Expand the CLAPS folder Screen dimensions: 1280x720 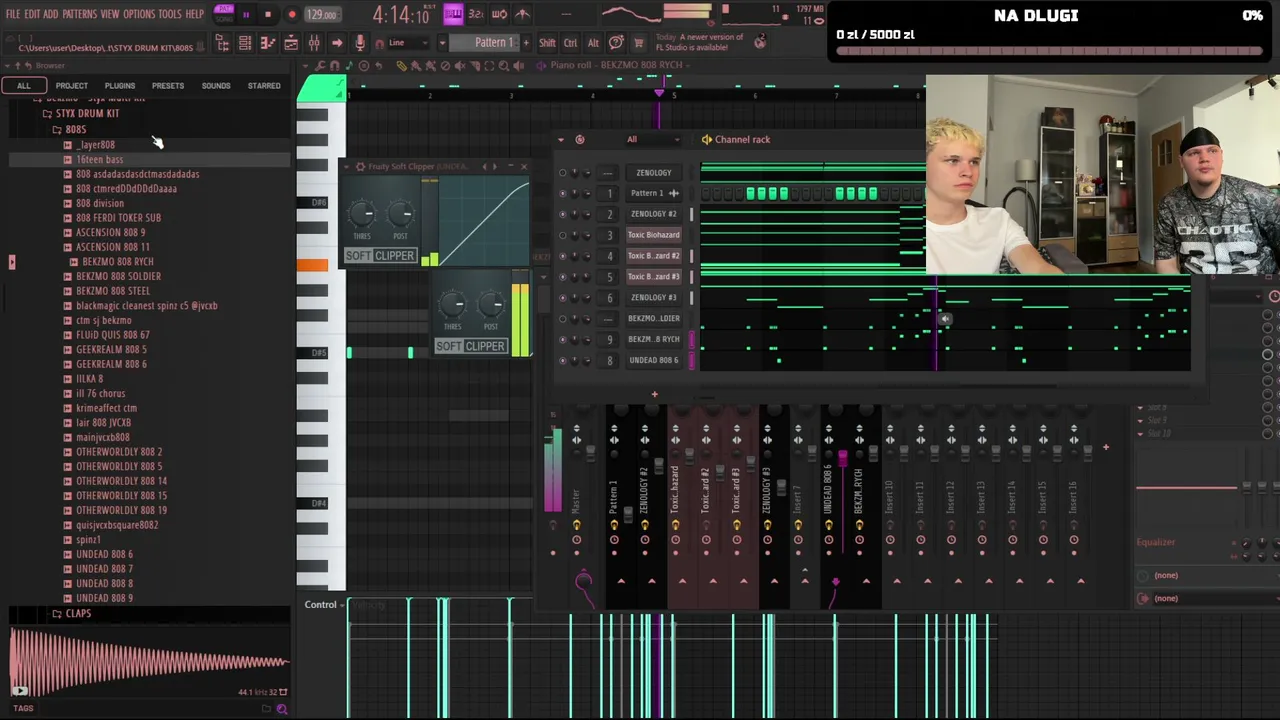pos(71,614)
